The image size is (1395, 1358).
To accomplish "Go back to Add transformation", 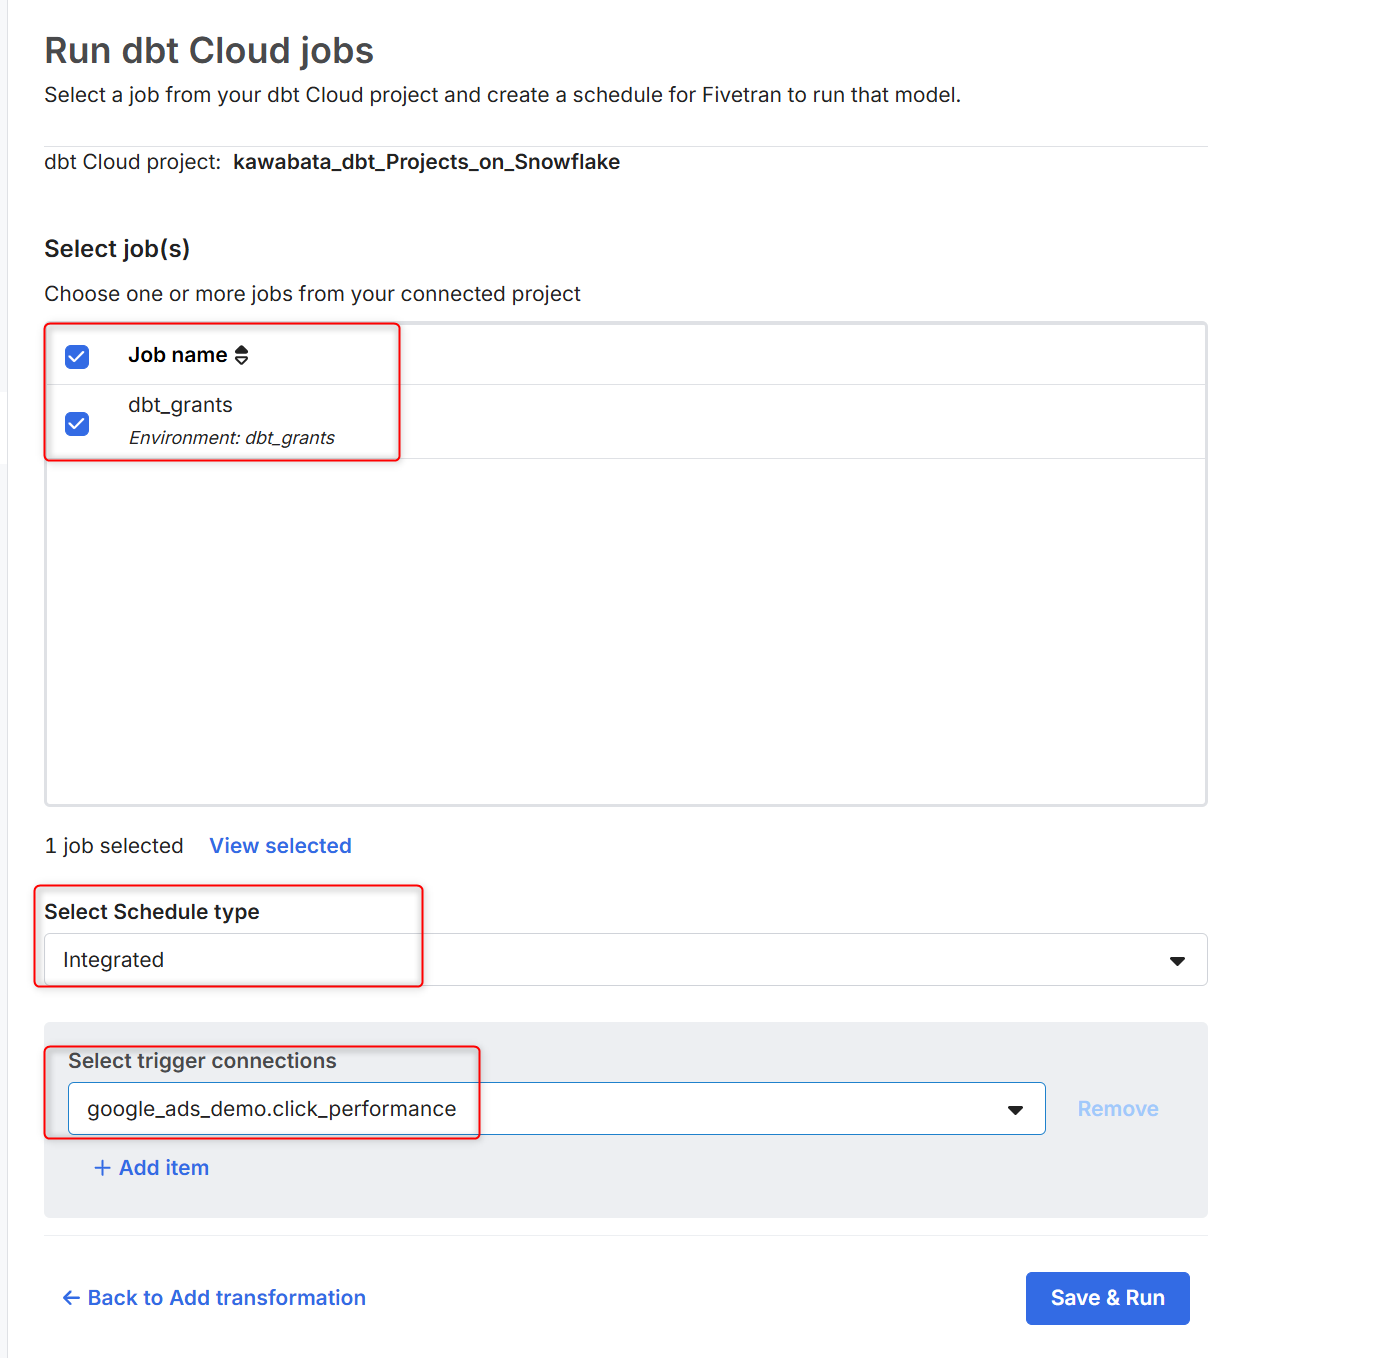I will click(226, 1298).
